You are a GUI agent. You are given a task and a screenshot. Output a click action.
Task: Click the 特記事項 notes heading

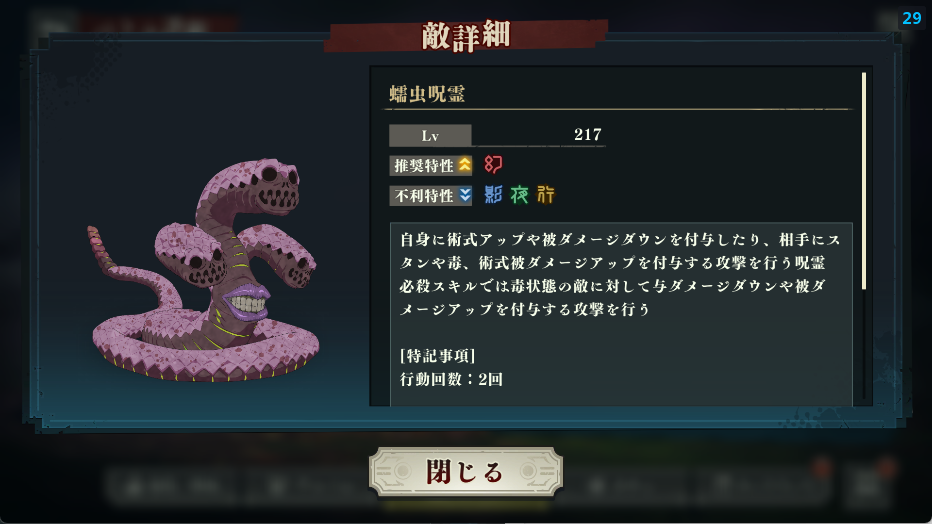point(437,356)
